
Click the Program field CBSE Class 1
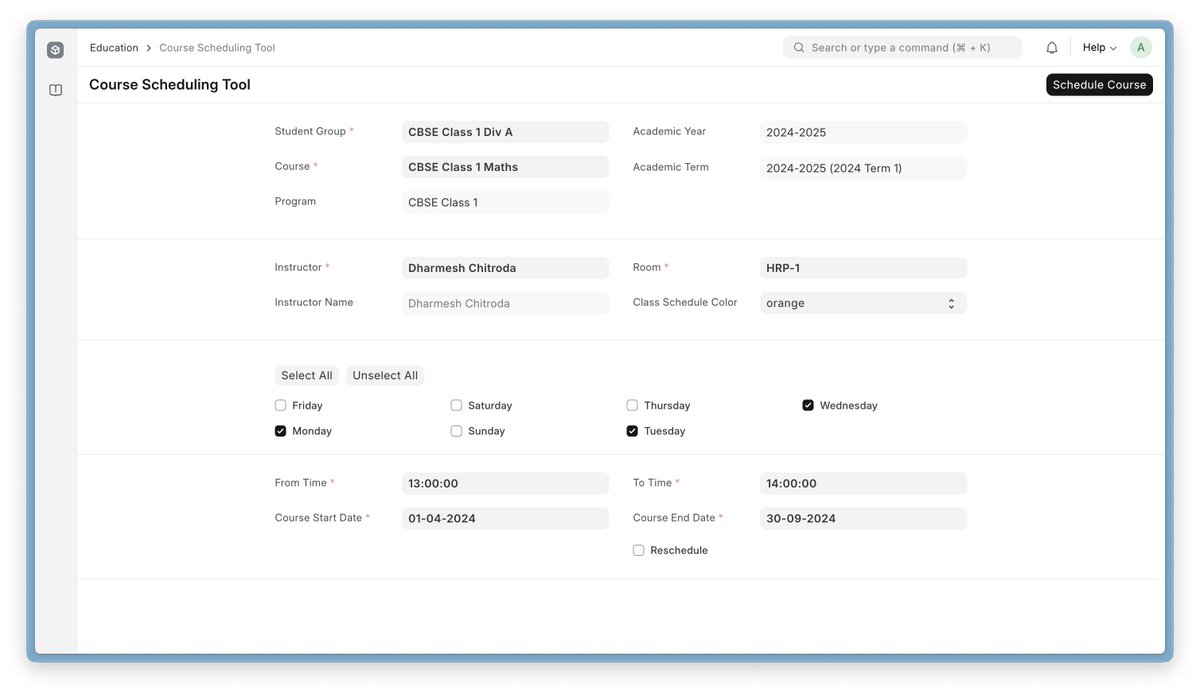click(x=505, y=202)
